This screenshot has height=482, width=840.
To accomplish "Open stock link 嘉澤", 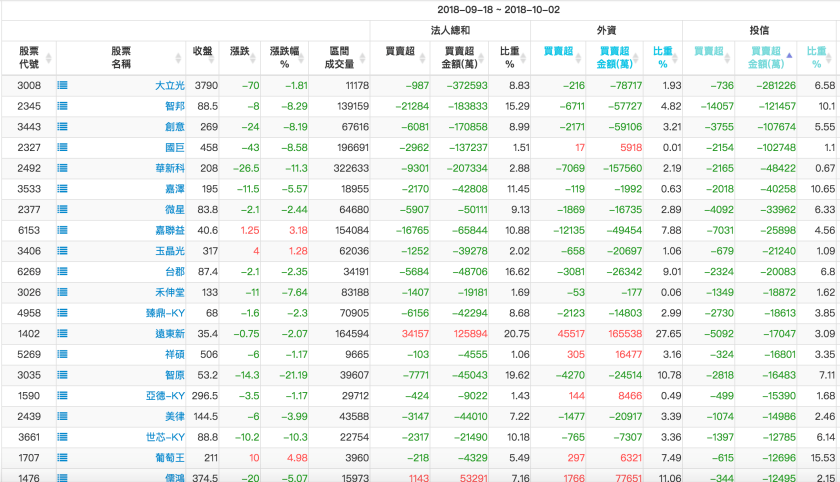I will [175, 189].
